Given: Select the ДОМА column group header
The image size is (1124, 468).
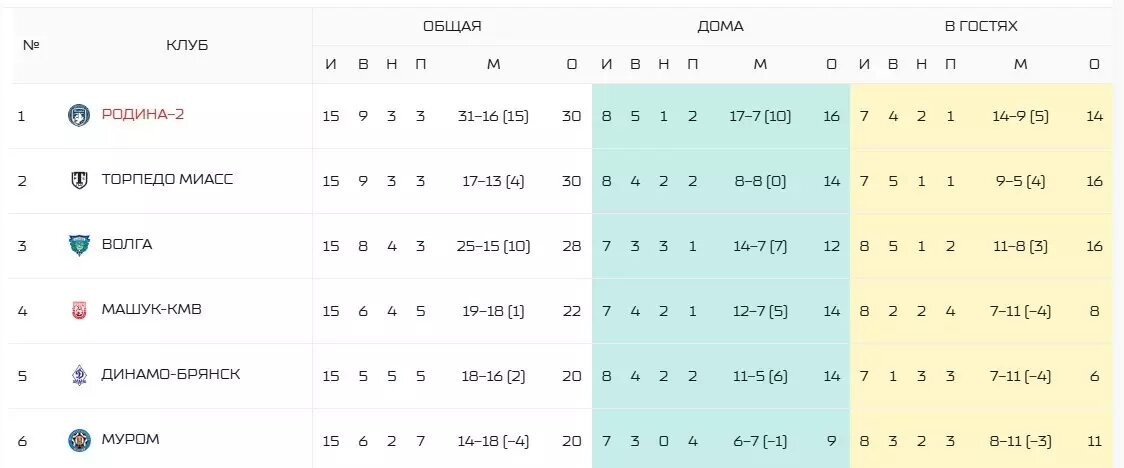Looking at the screenshot, I should (720, 27).
